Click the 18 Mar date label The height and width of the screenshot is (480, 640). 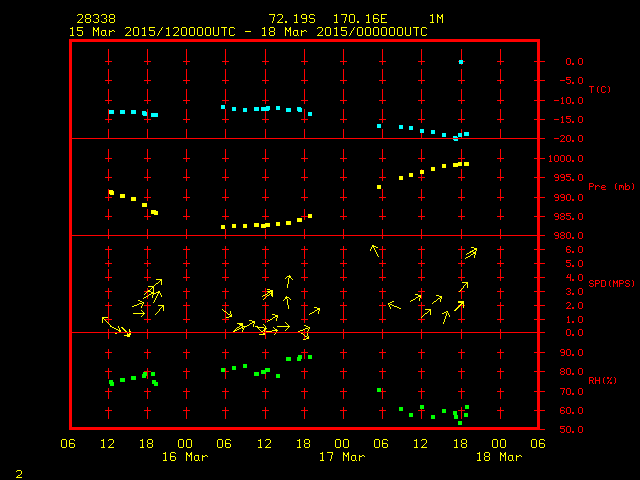(499, 457)
